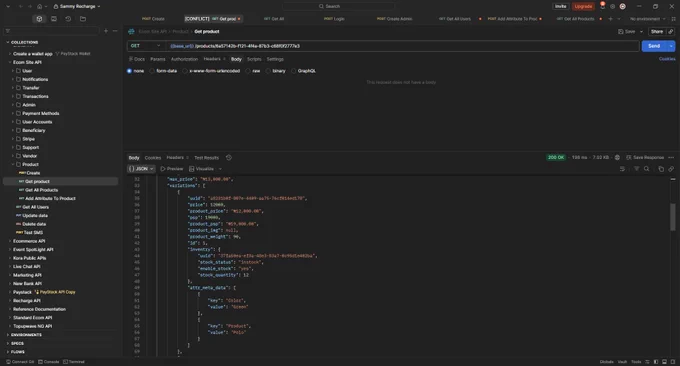The height and width of the screenshot is (366, 680).
Task: Select the Update data request
Action: pyautogui.click(x=35, y=216)
